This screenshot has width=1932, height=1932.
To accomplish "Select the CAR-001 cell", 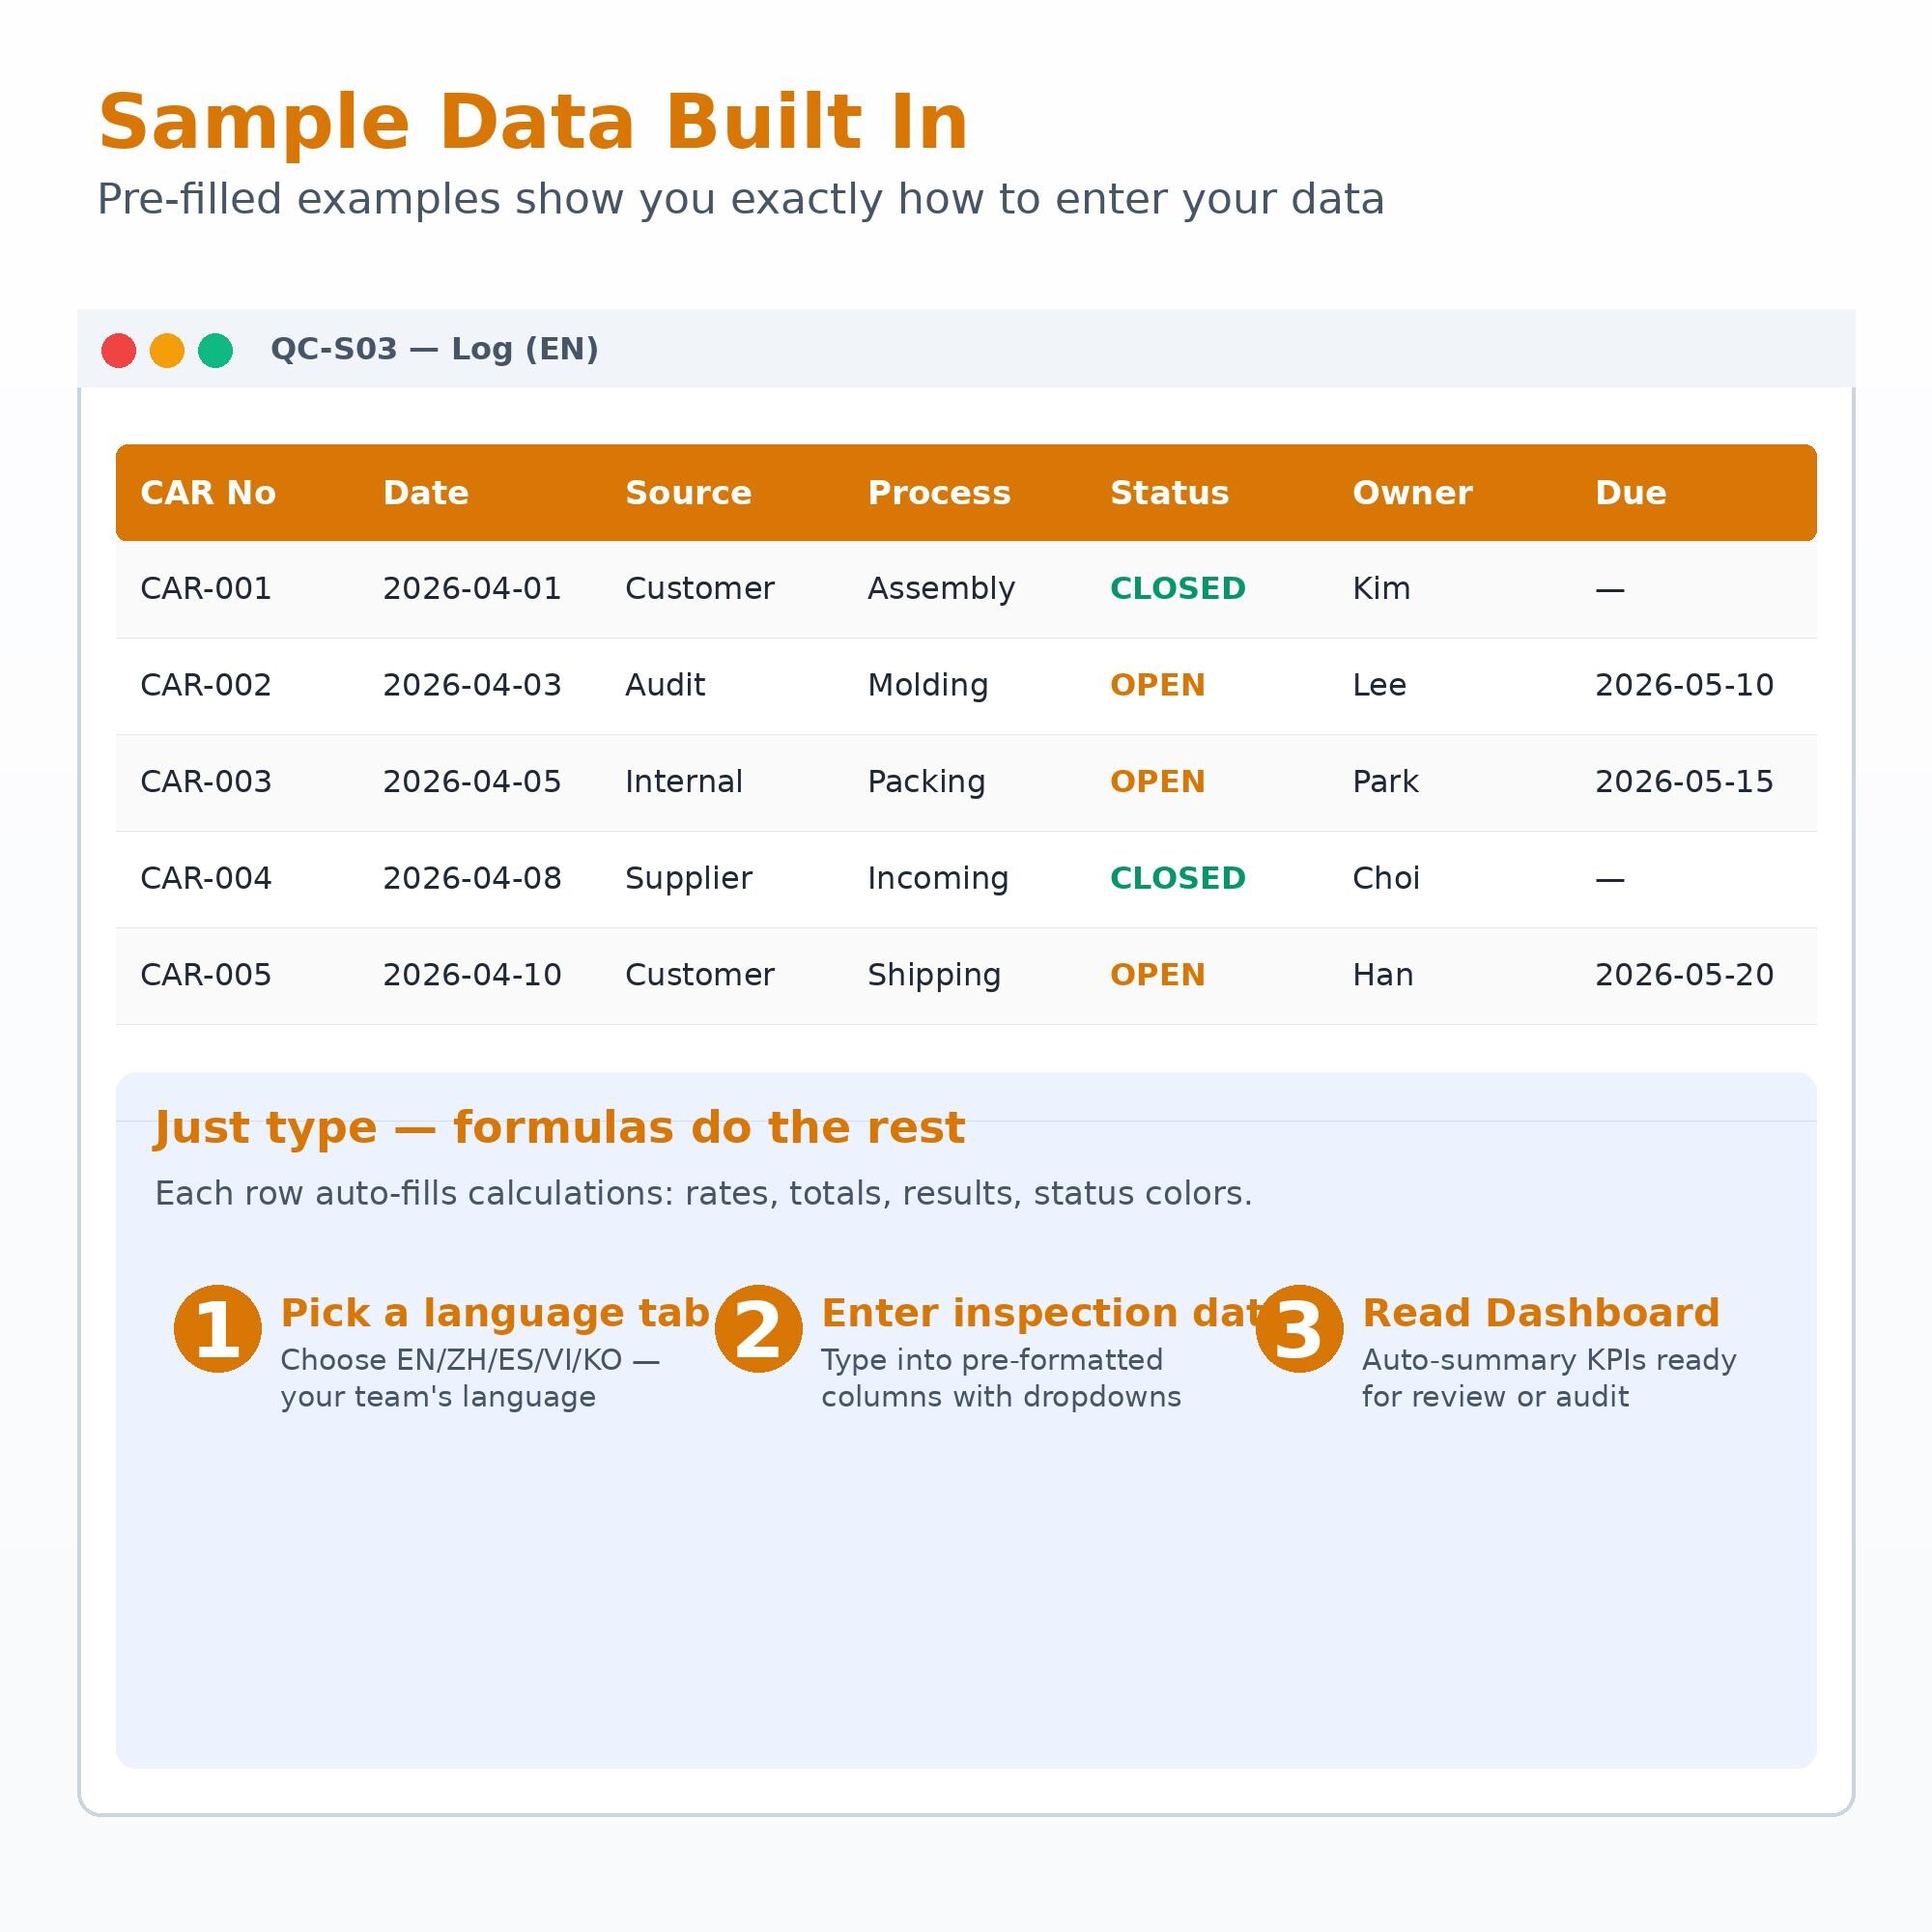I will [x=206, y=588].
